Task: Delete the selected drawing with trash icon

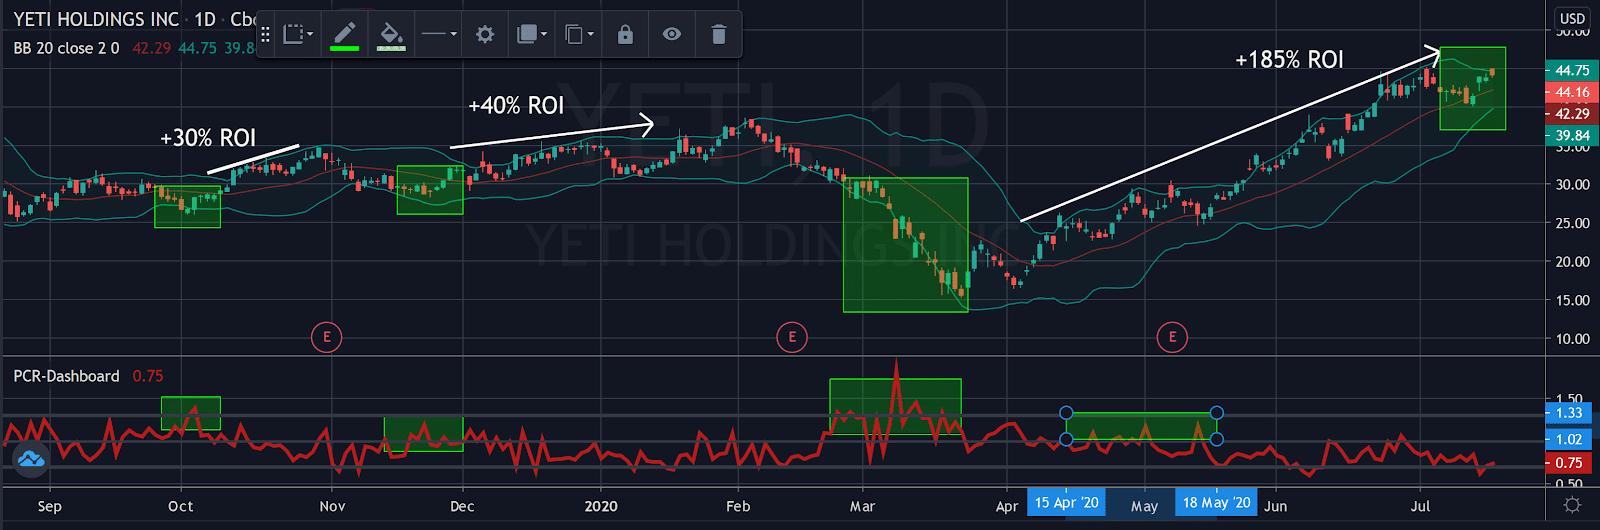Action: pyautogui.click(x=718, y=35)
